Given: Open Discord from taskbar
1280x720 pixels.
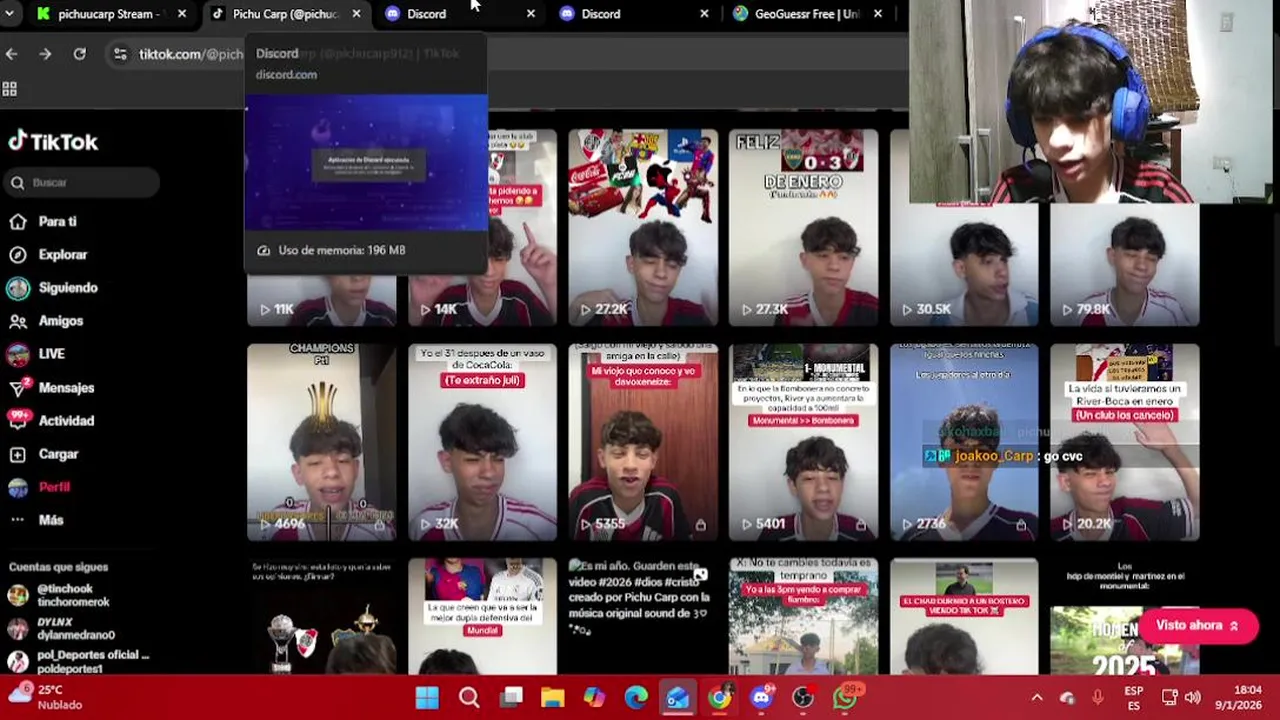Looking at the screenshot, I should coord(762,698).
